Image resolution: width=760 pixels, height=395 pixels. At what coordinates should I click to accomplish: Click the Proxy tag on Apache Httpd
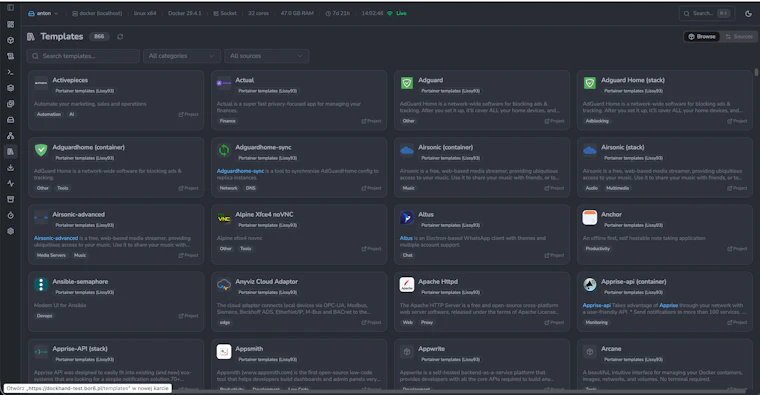[x=427, y=322]
